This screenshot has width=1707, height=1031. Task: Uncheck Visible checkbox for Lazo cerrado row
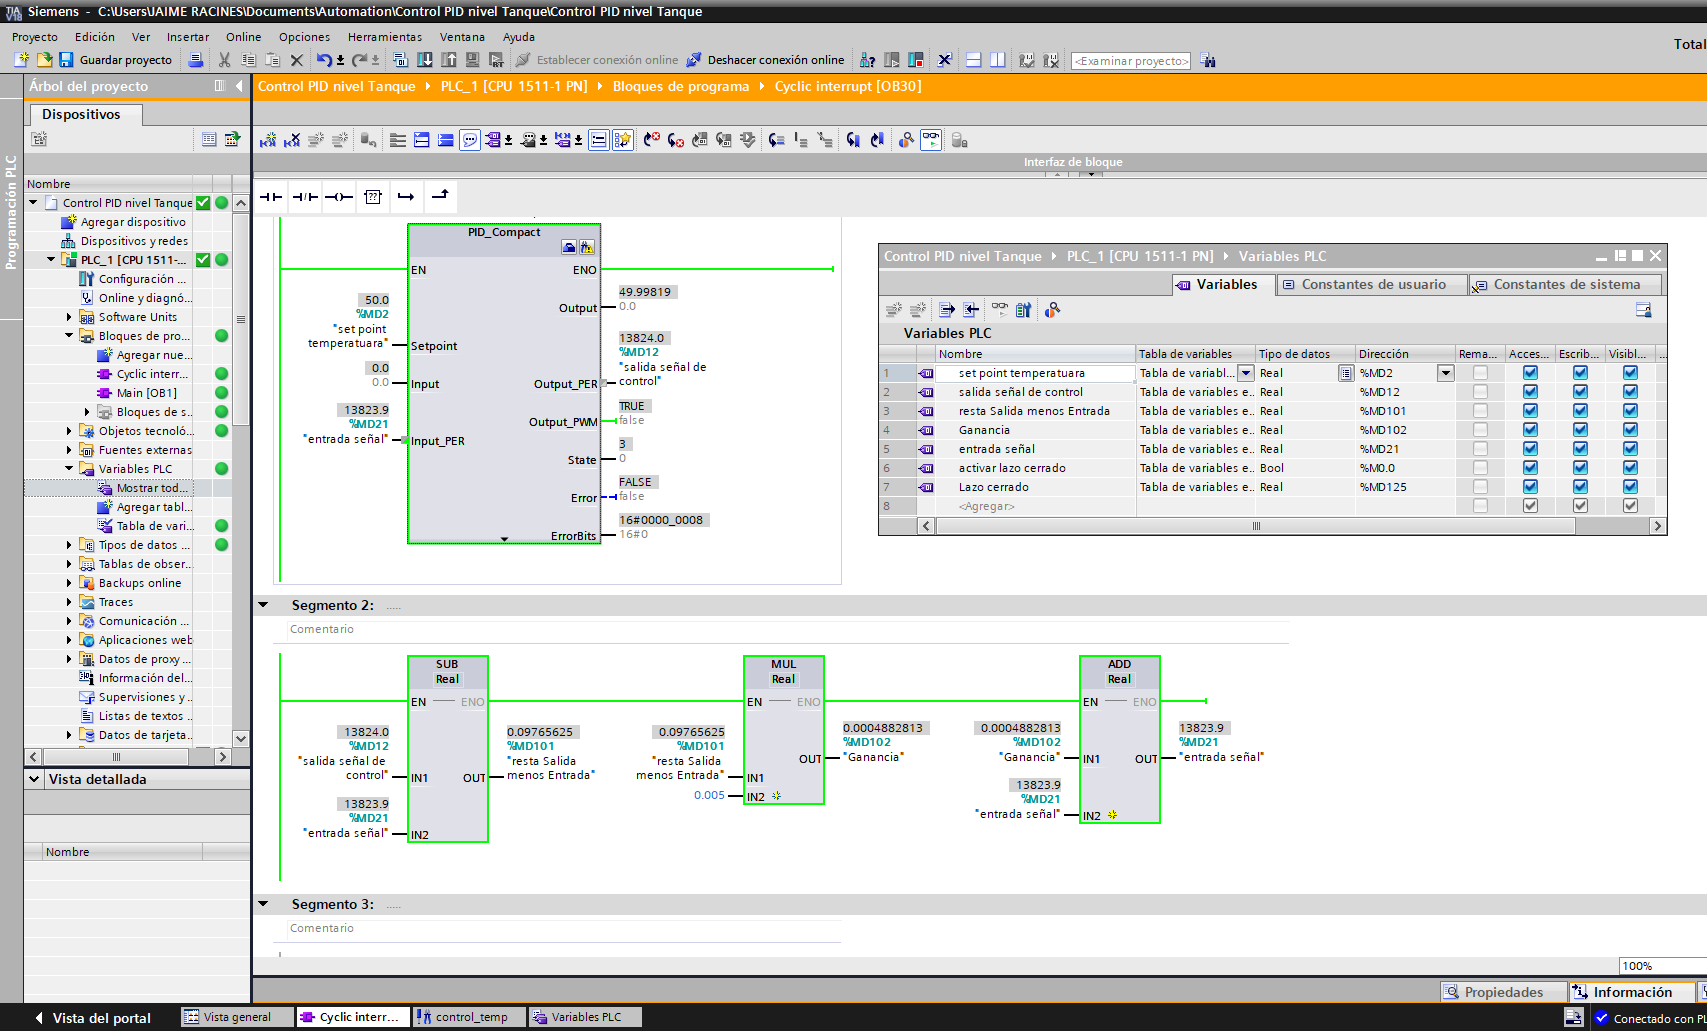click(x=1630, y=487)
